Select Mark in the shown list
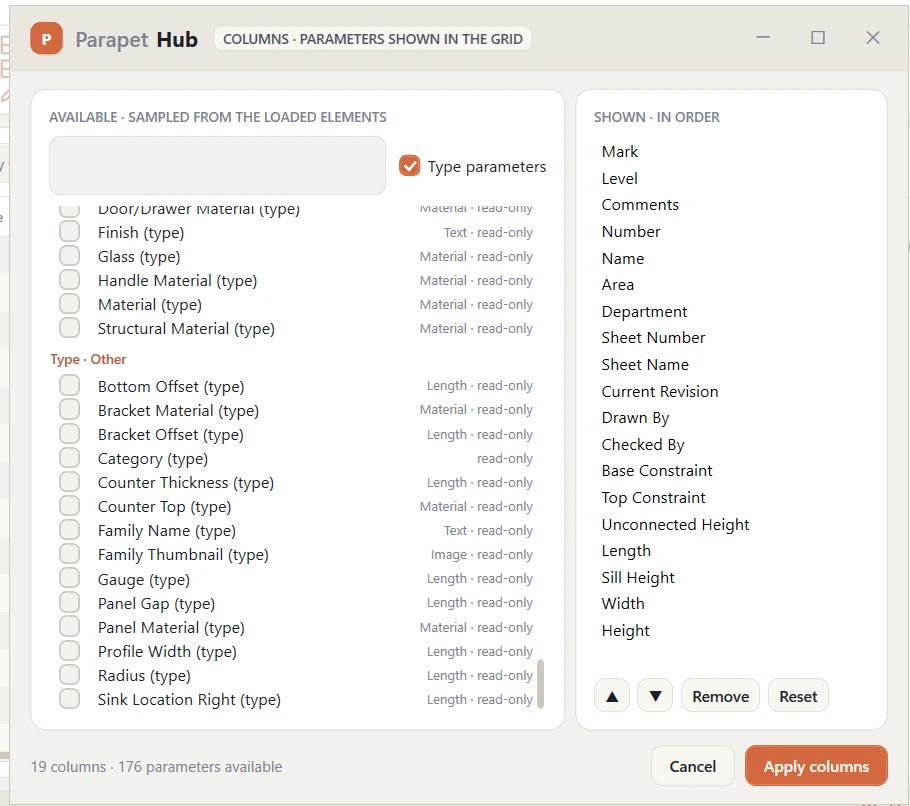The image size is (910, 806). click(619, 151)
